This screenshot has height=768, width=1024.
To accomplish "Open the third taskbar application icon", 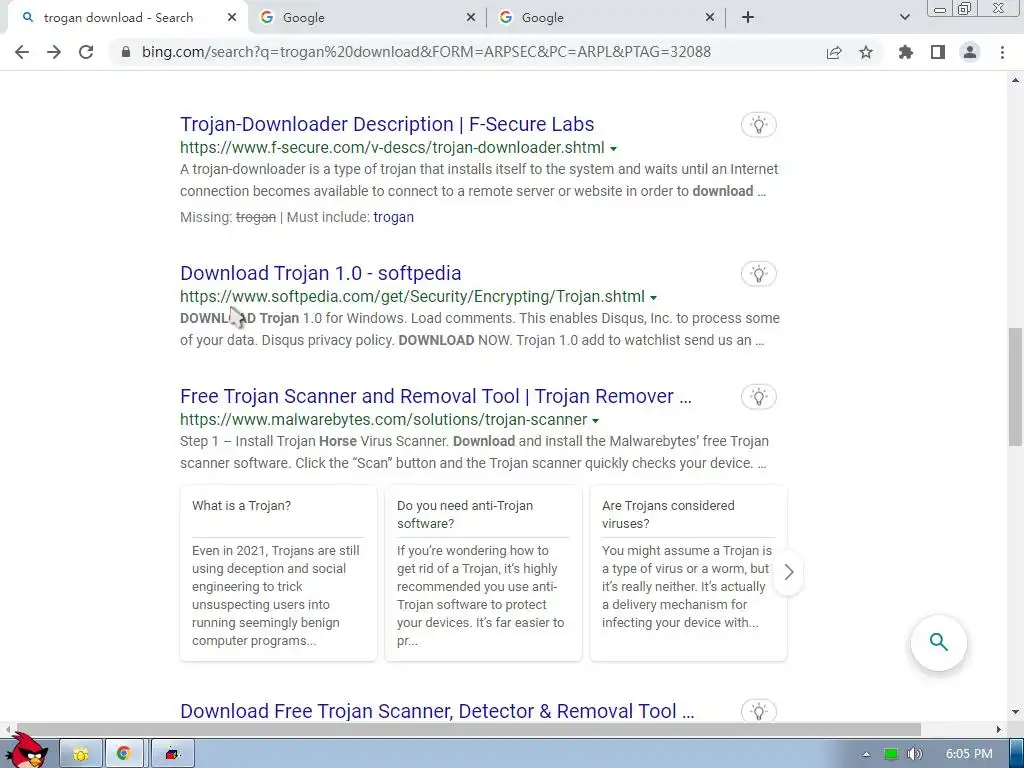I will (x=172, y=754).
